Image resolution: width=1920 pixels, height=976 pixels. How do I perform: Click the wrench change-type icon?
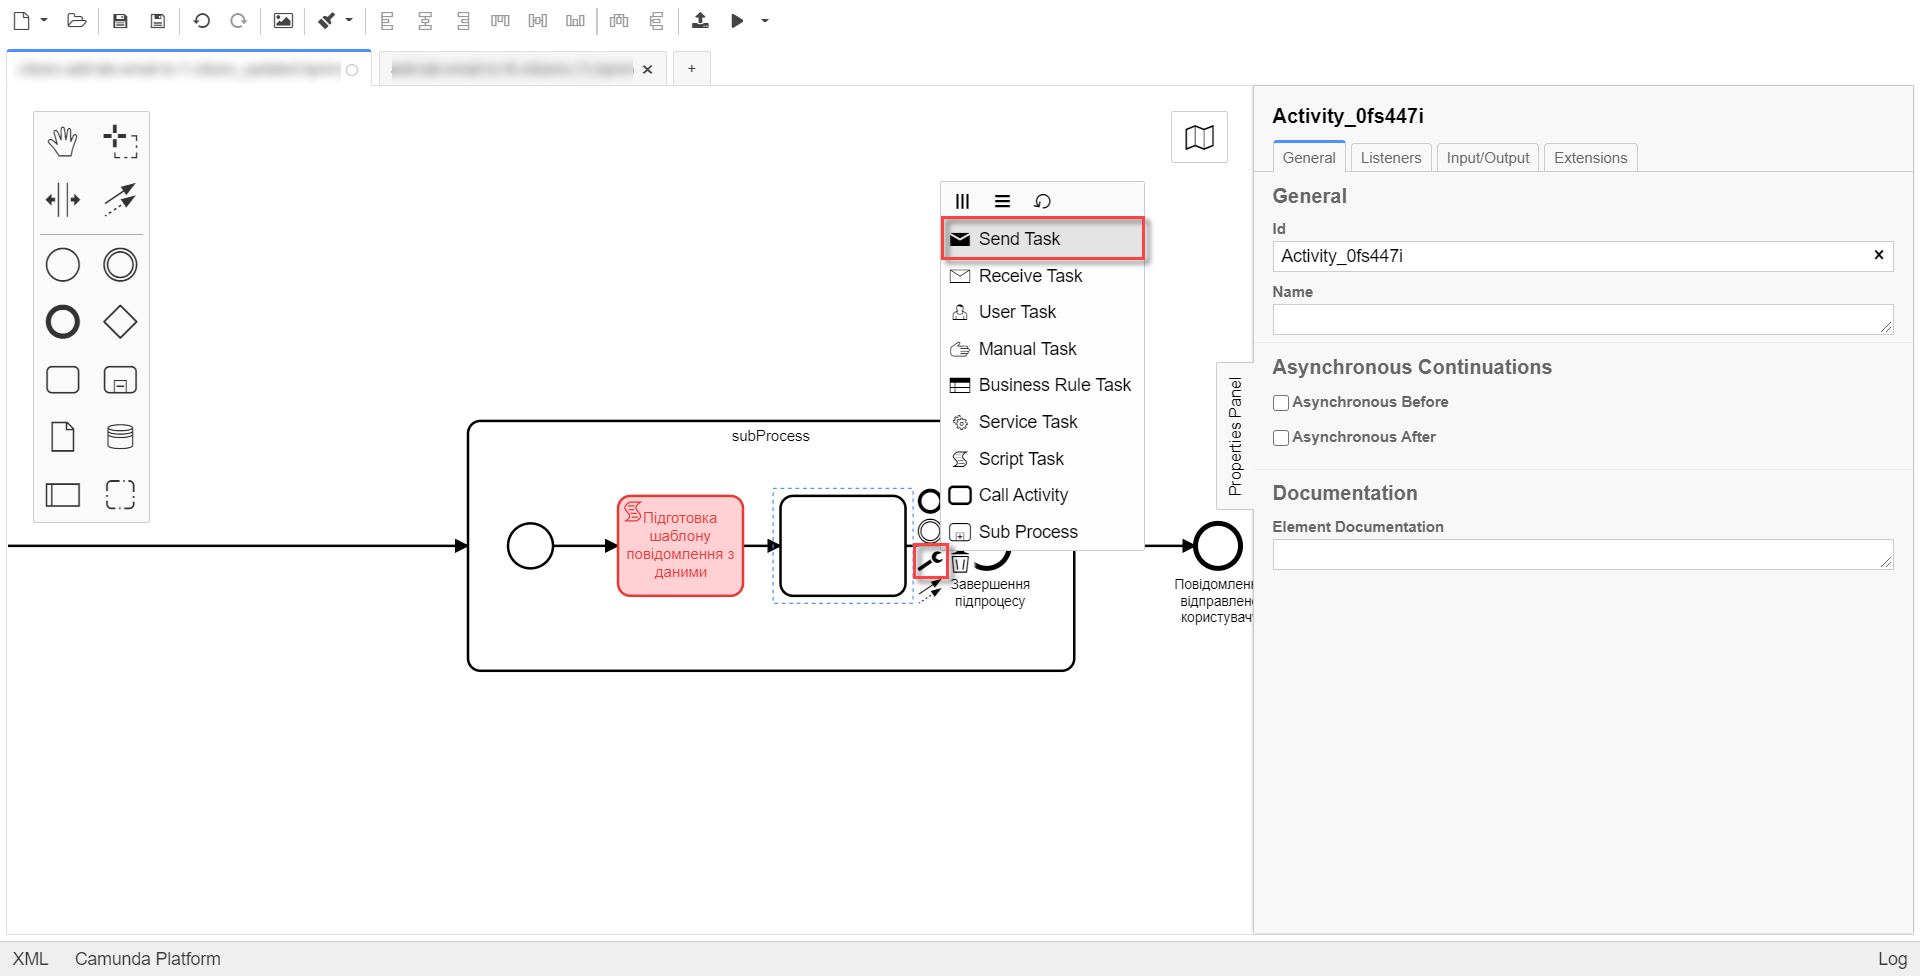[x=930, y=561]
